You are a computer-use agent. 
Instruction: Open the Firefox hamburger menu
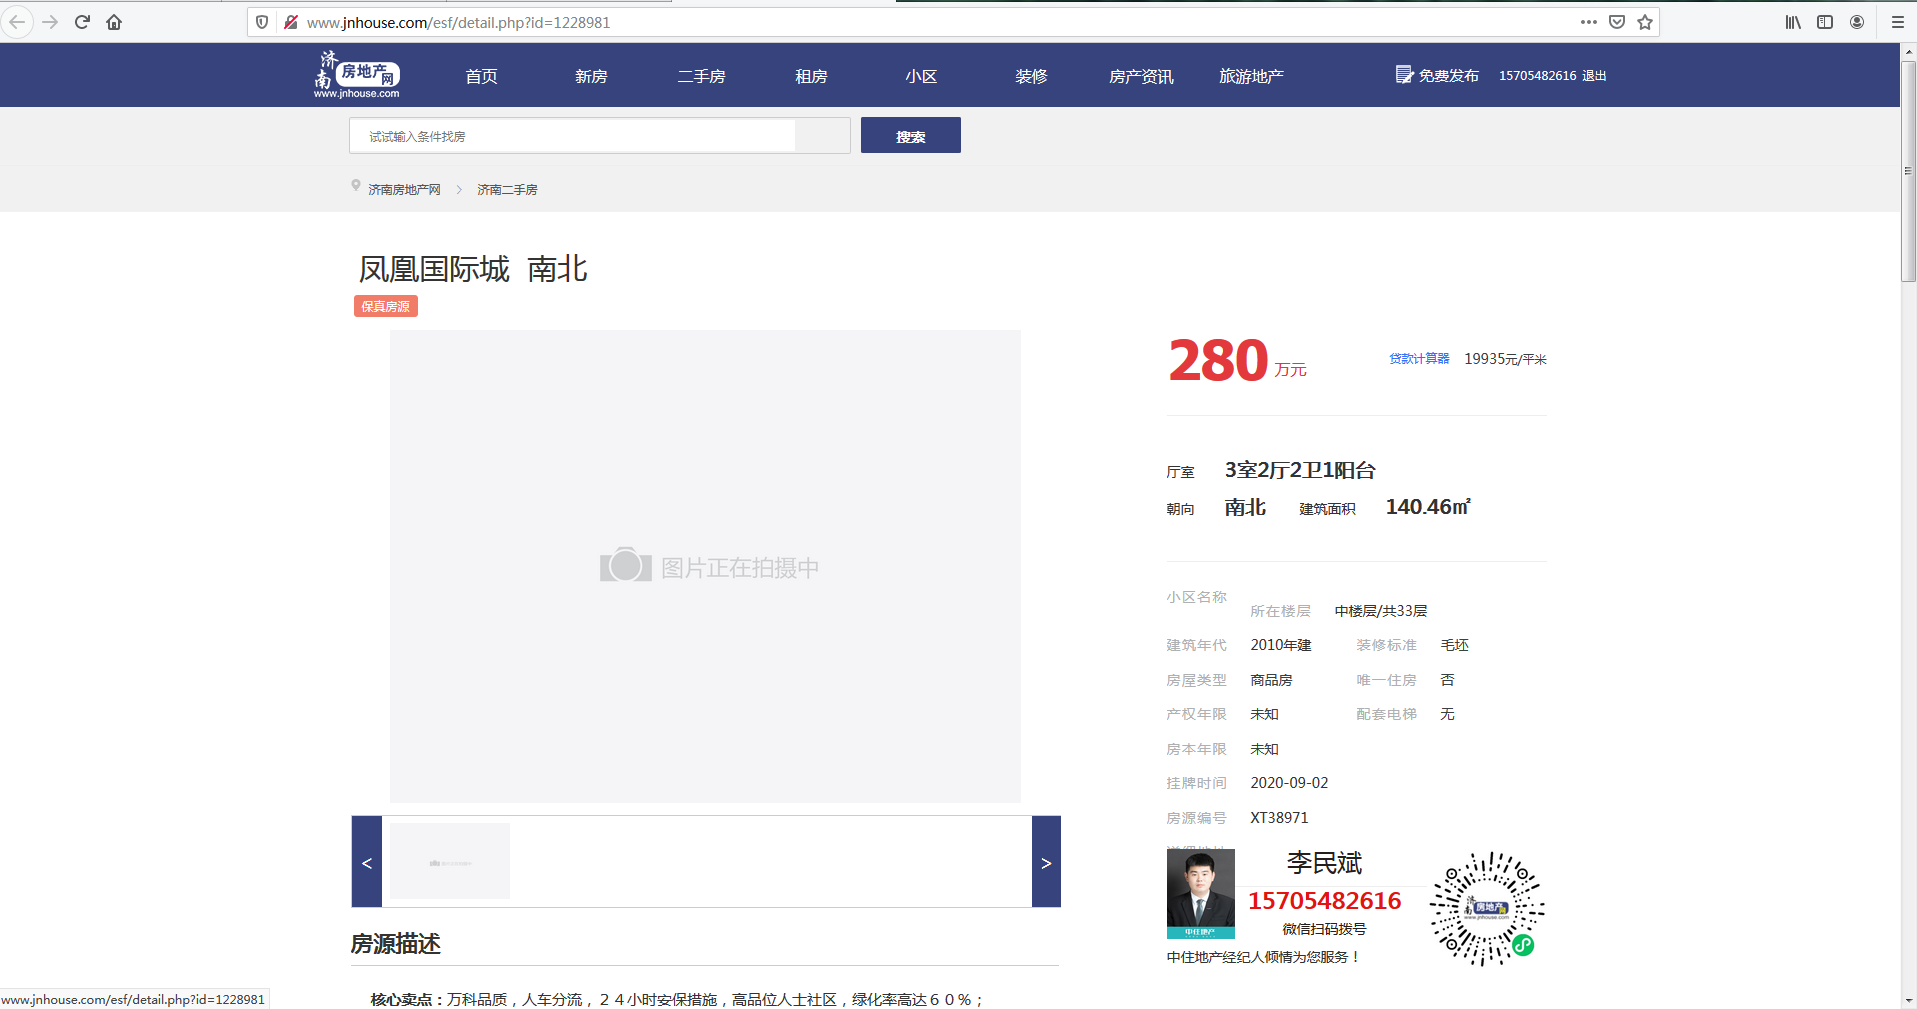1897,22
